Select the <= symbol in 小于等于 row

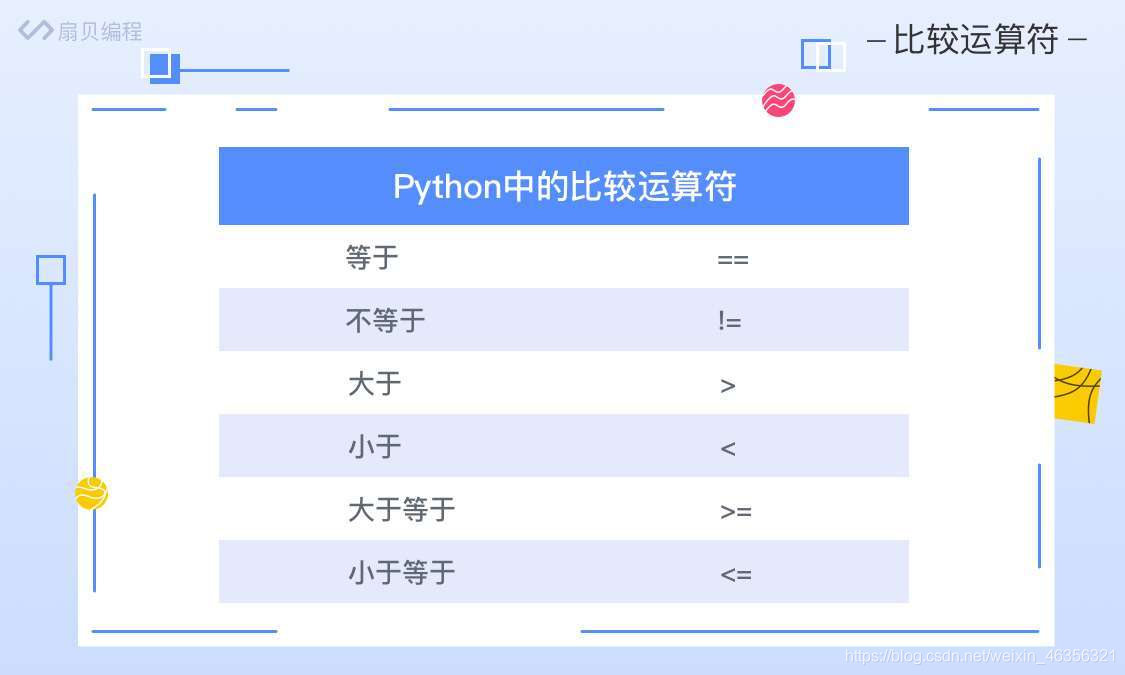[736, 574]
